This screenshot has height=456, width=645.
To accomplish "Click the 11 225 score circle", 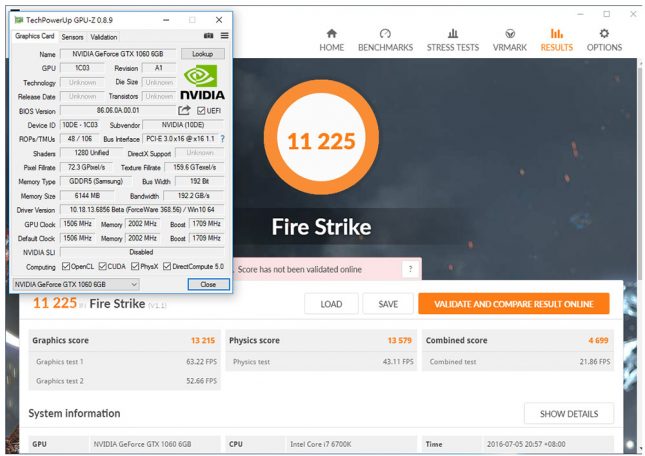I will 321,138.
